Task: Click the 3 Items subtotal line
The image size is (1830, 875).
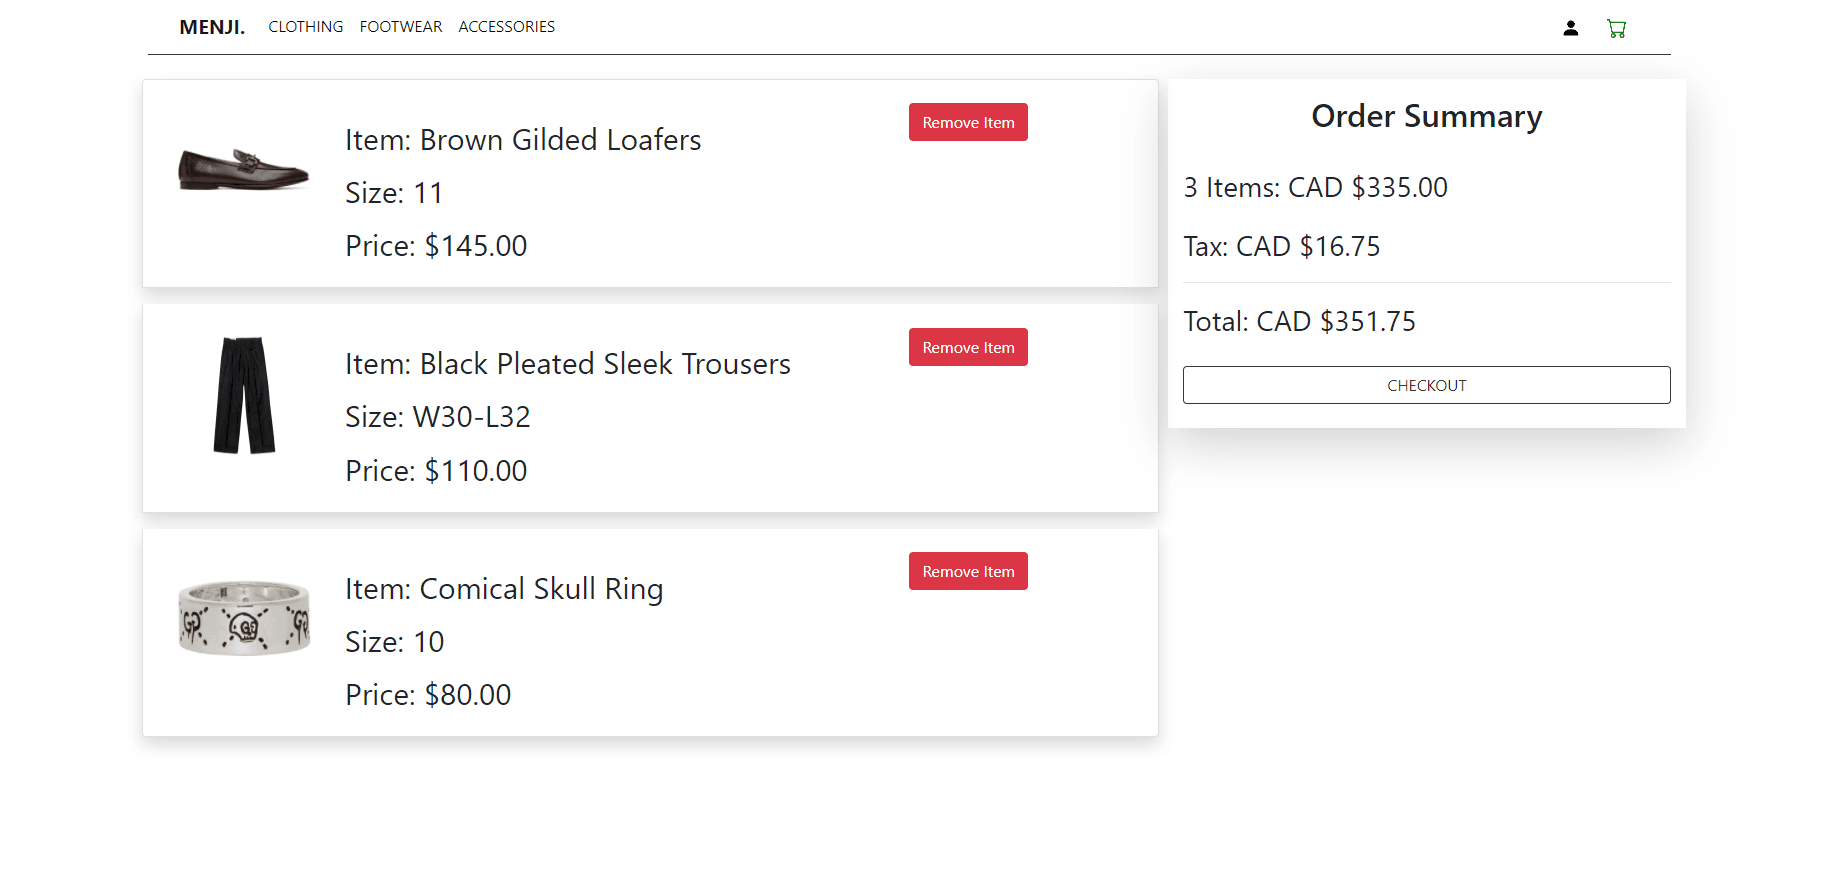Action: click(1315, 187)
